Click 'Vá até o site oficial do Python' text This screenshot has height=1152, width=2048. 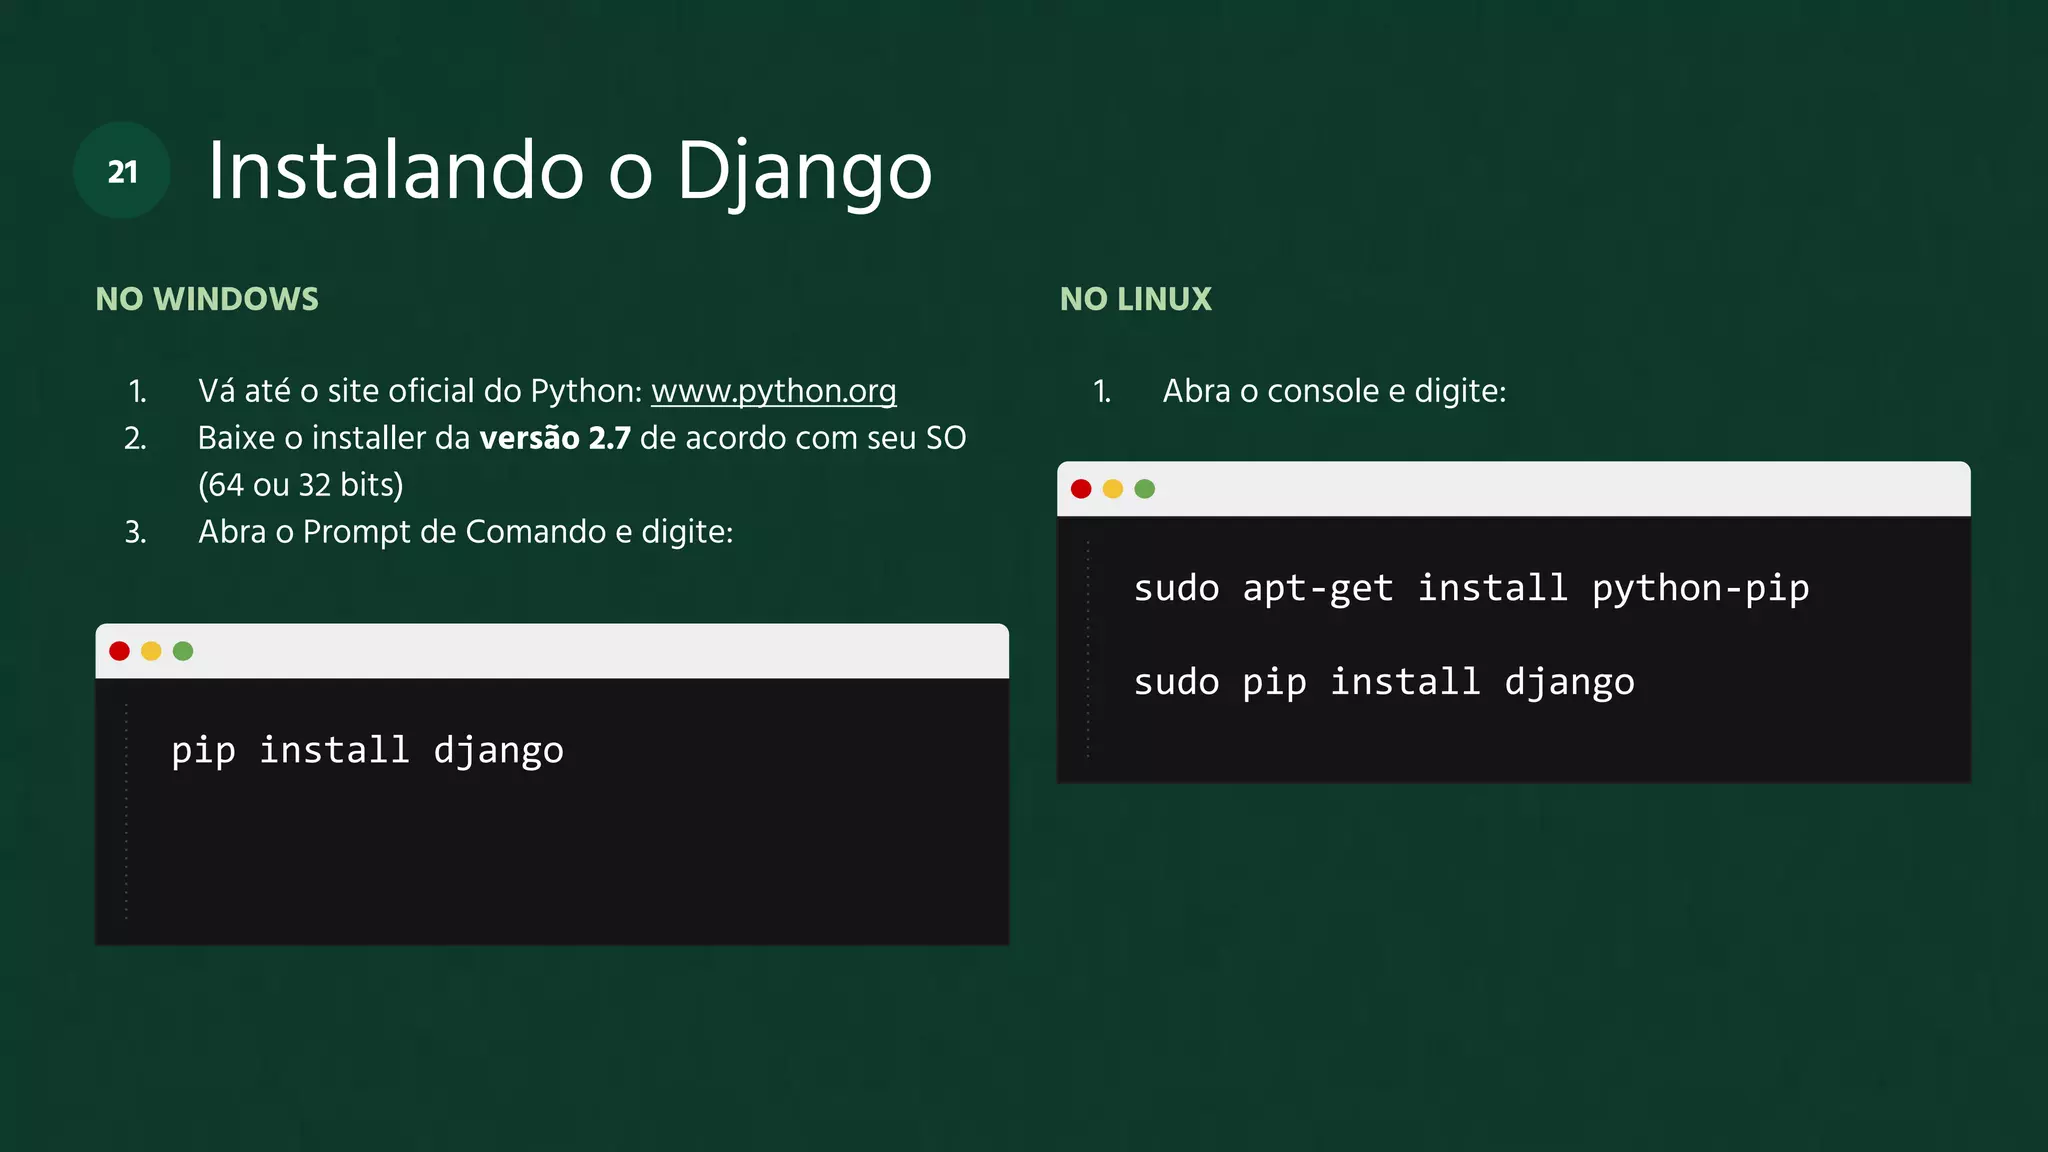(x=416, y=391)
